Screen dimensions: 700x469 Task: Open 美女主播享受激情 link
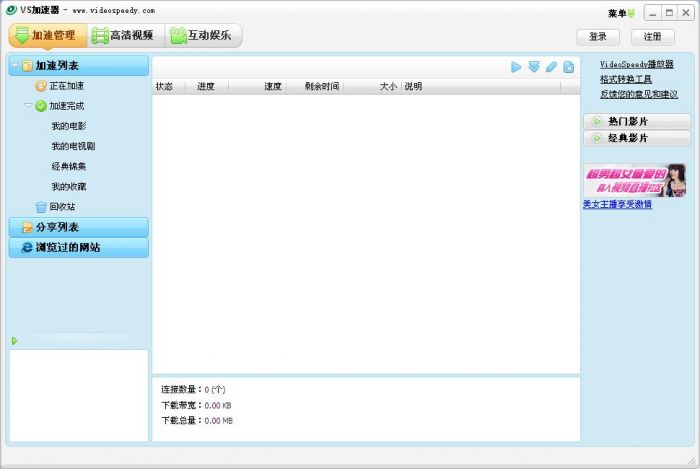(617, 204)
